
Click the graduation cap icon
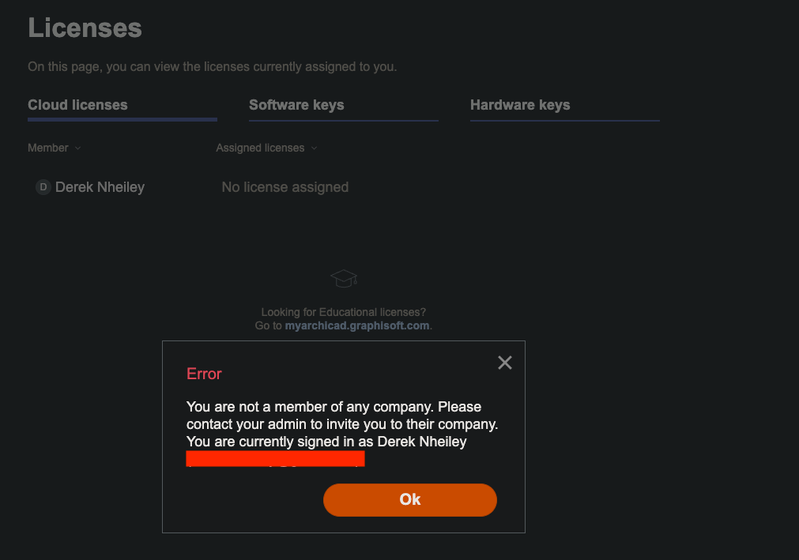(x=344, y=278)
